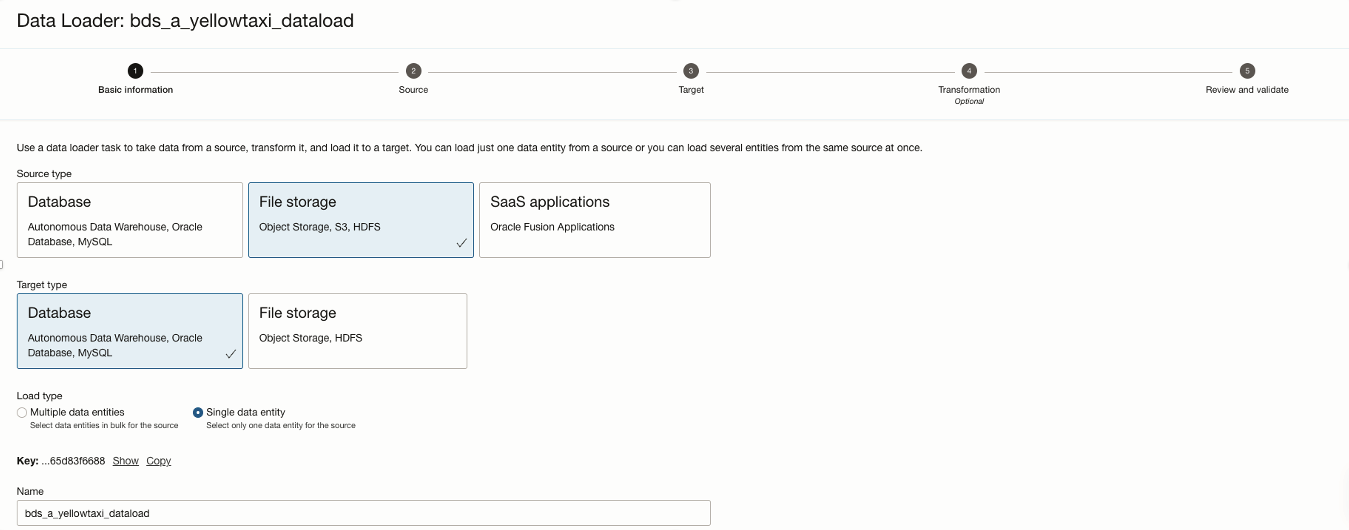Click the checkmark on Database target card
This screenshot has width=1349, height=530.
230,354
